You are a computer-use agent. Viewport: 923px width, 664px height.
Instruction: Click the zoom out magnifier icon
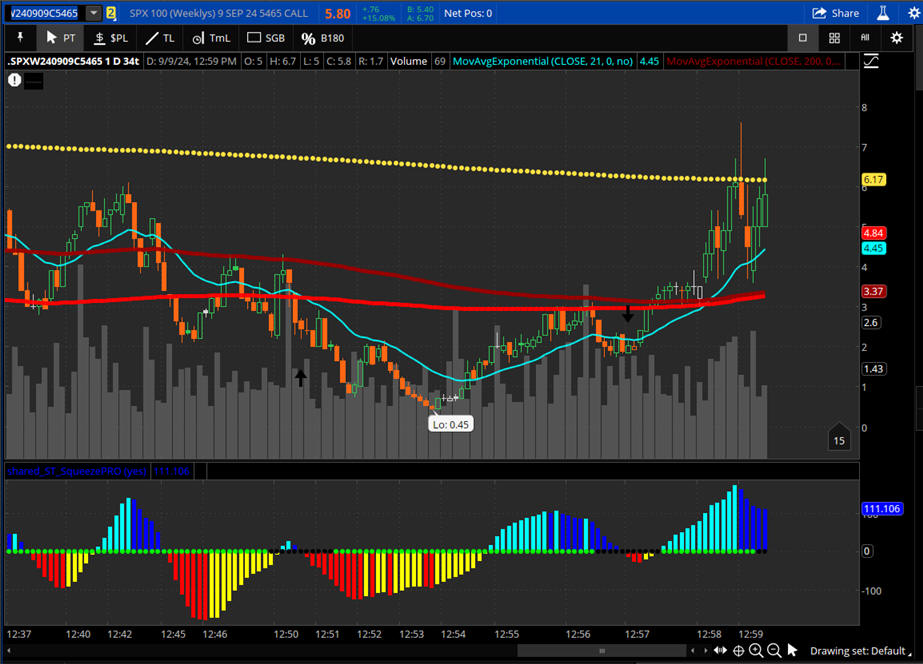point(774,650)
